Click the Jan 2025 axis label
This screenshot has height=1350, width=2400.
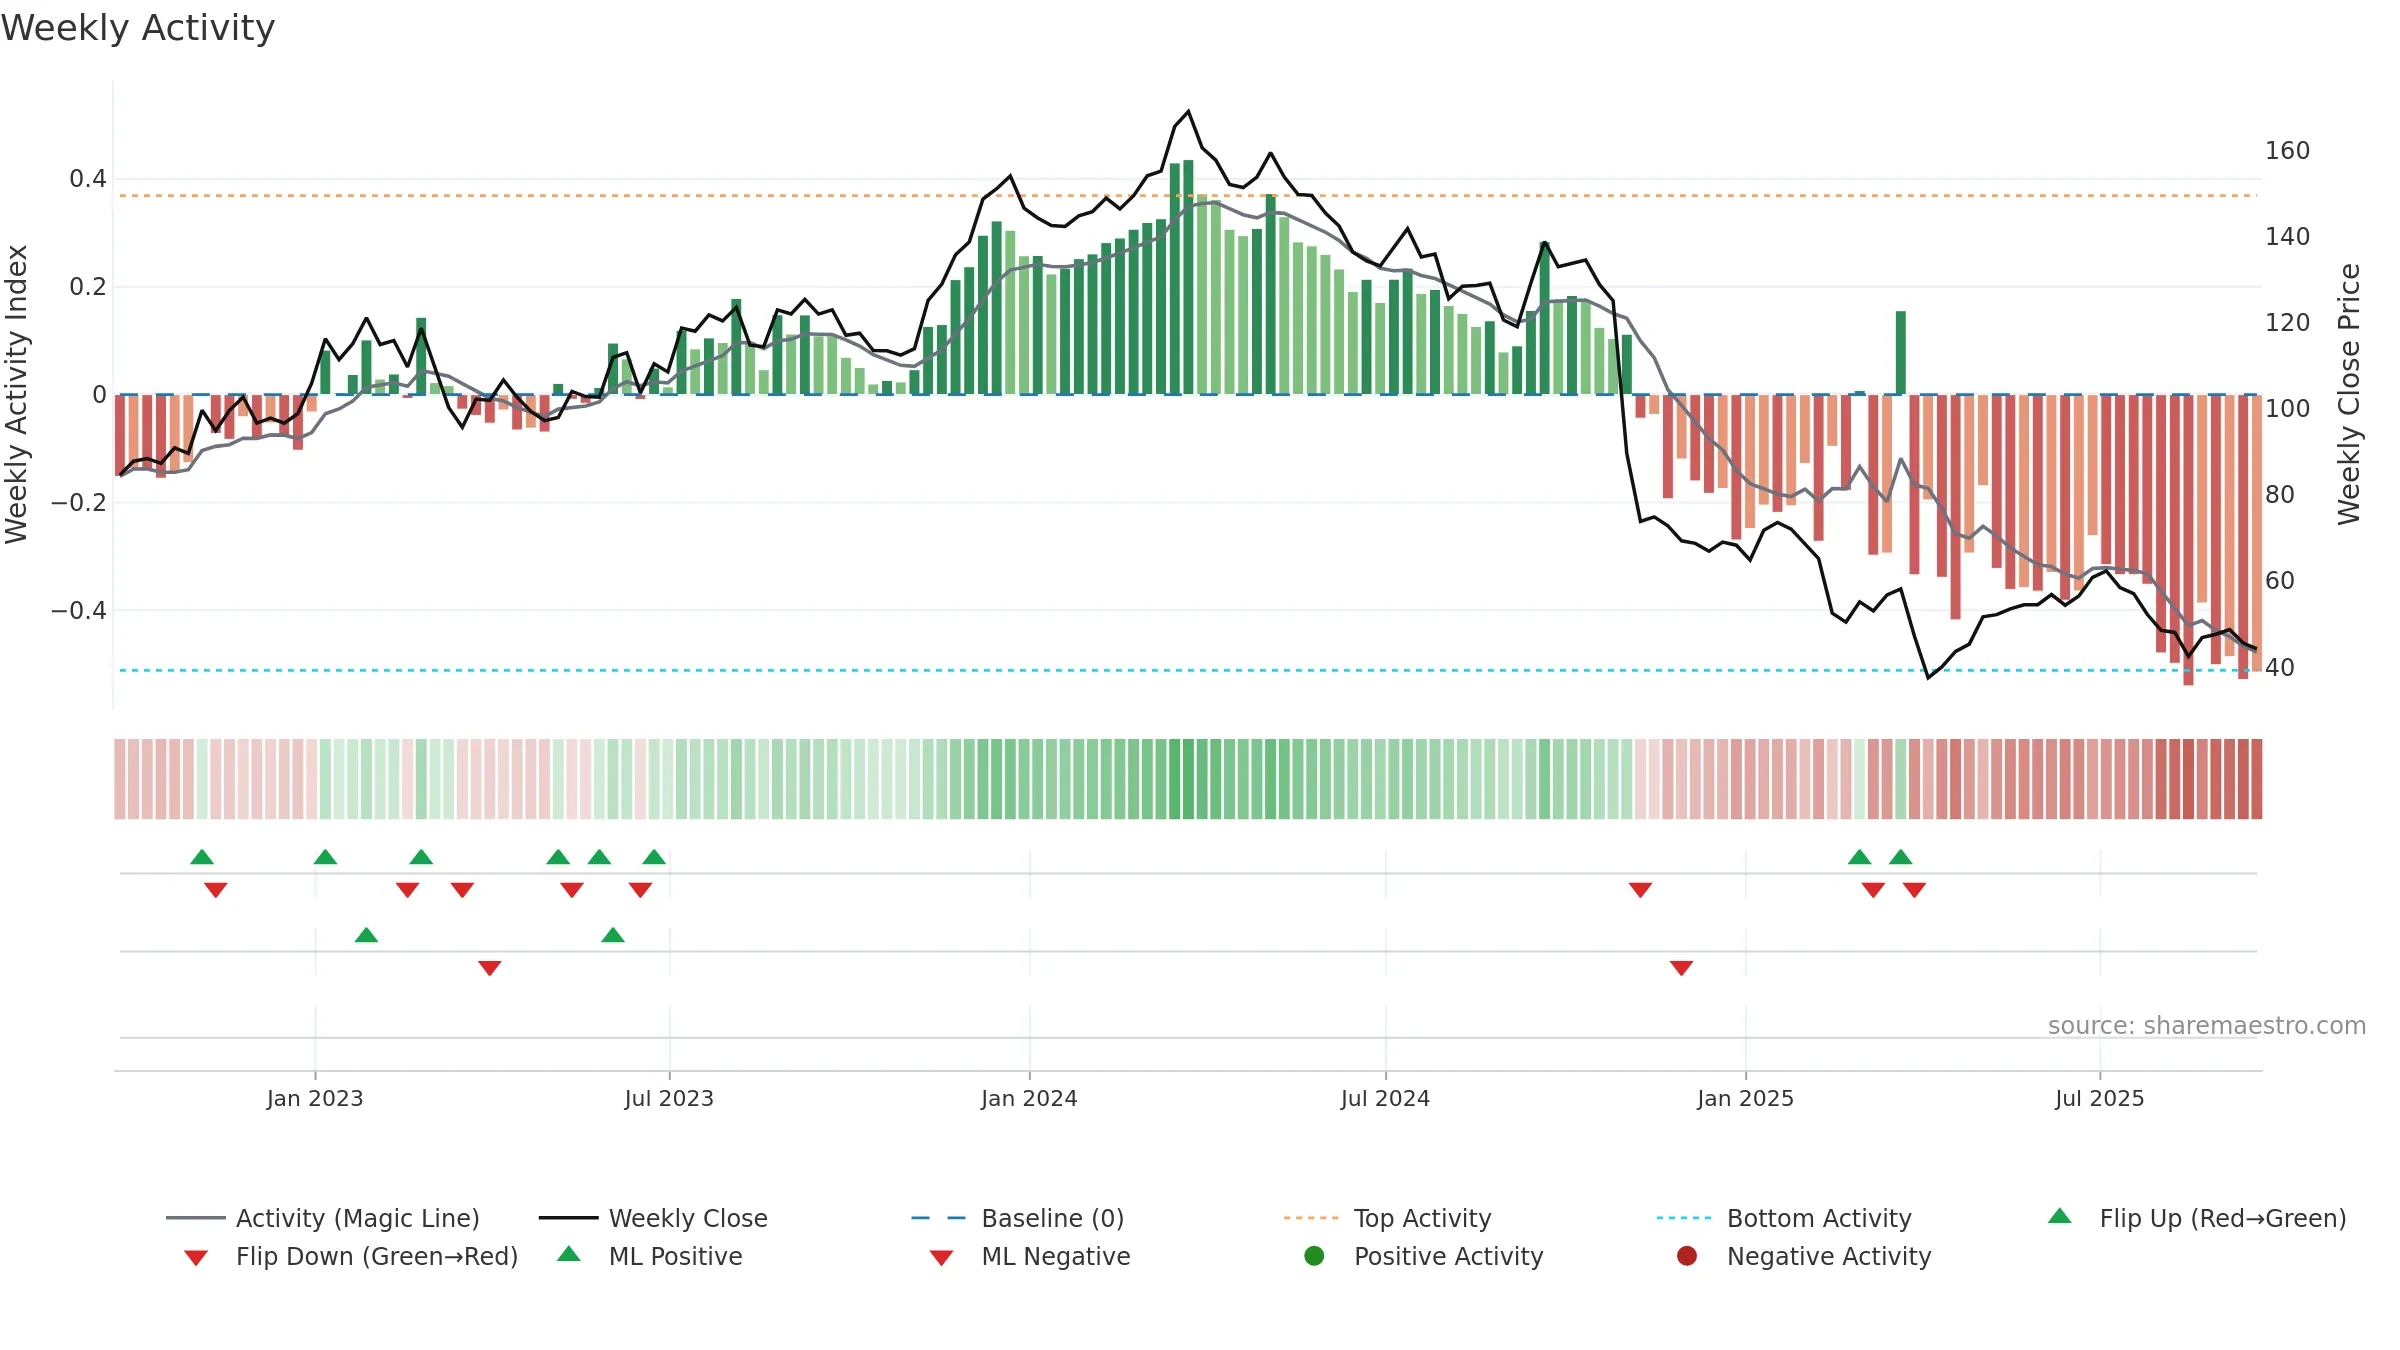click(x=1745, y=1098)
